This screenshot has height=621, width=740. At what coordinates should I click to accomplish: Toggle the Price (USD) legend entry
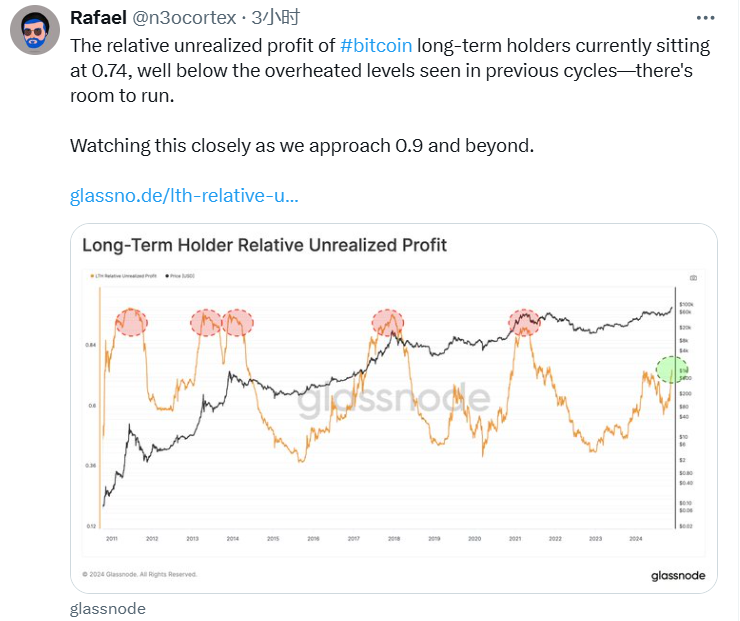(x=184, y=276)
